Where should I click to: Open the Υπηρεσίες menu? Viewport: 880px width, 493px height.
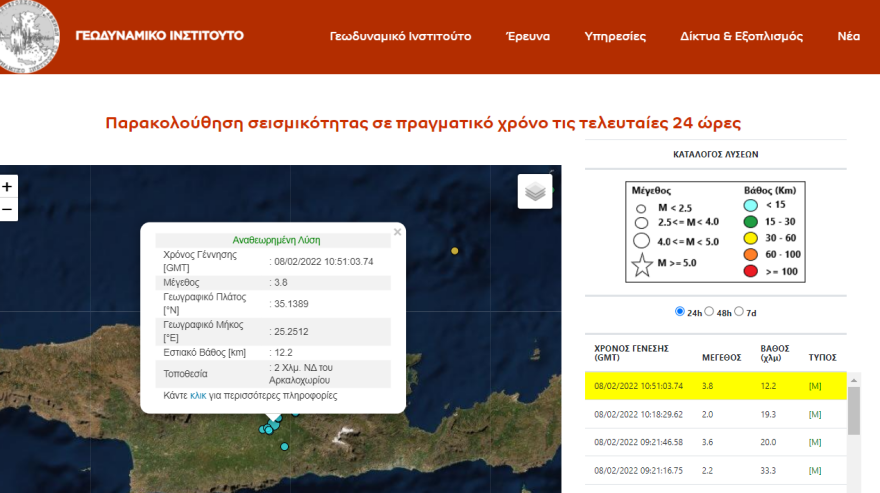click(615, 36)
